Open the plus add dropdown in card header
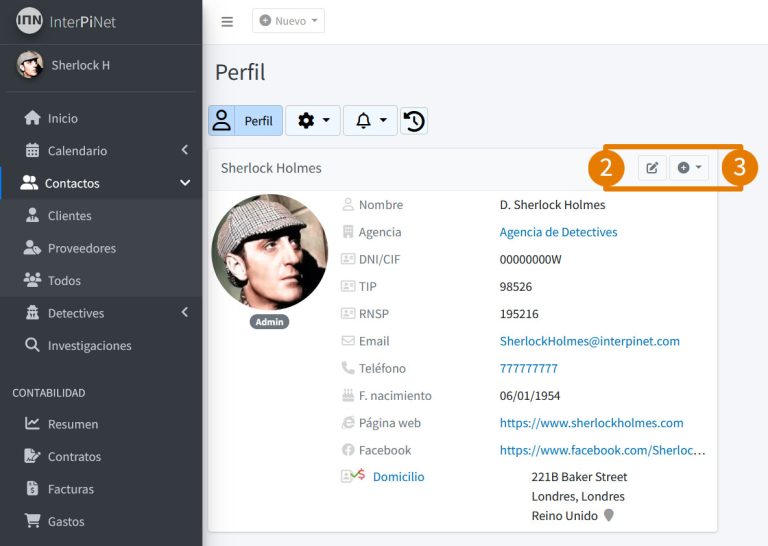The image size is (768, 546). (689, 168)
